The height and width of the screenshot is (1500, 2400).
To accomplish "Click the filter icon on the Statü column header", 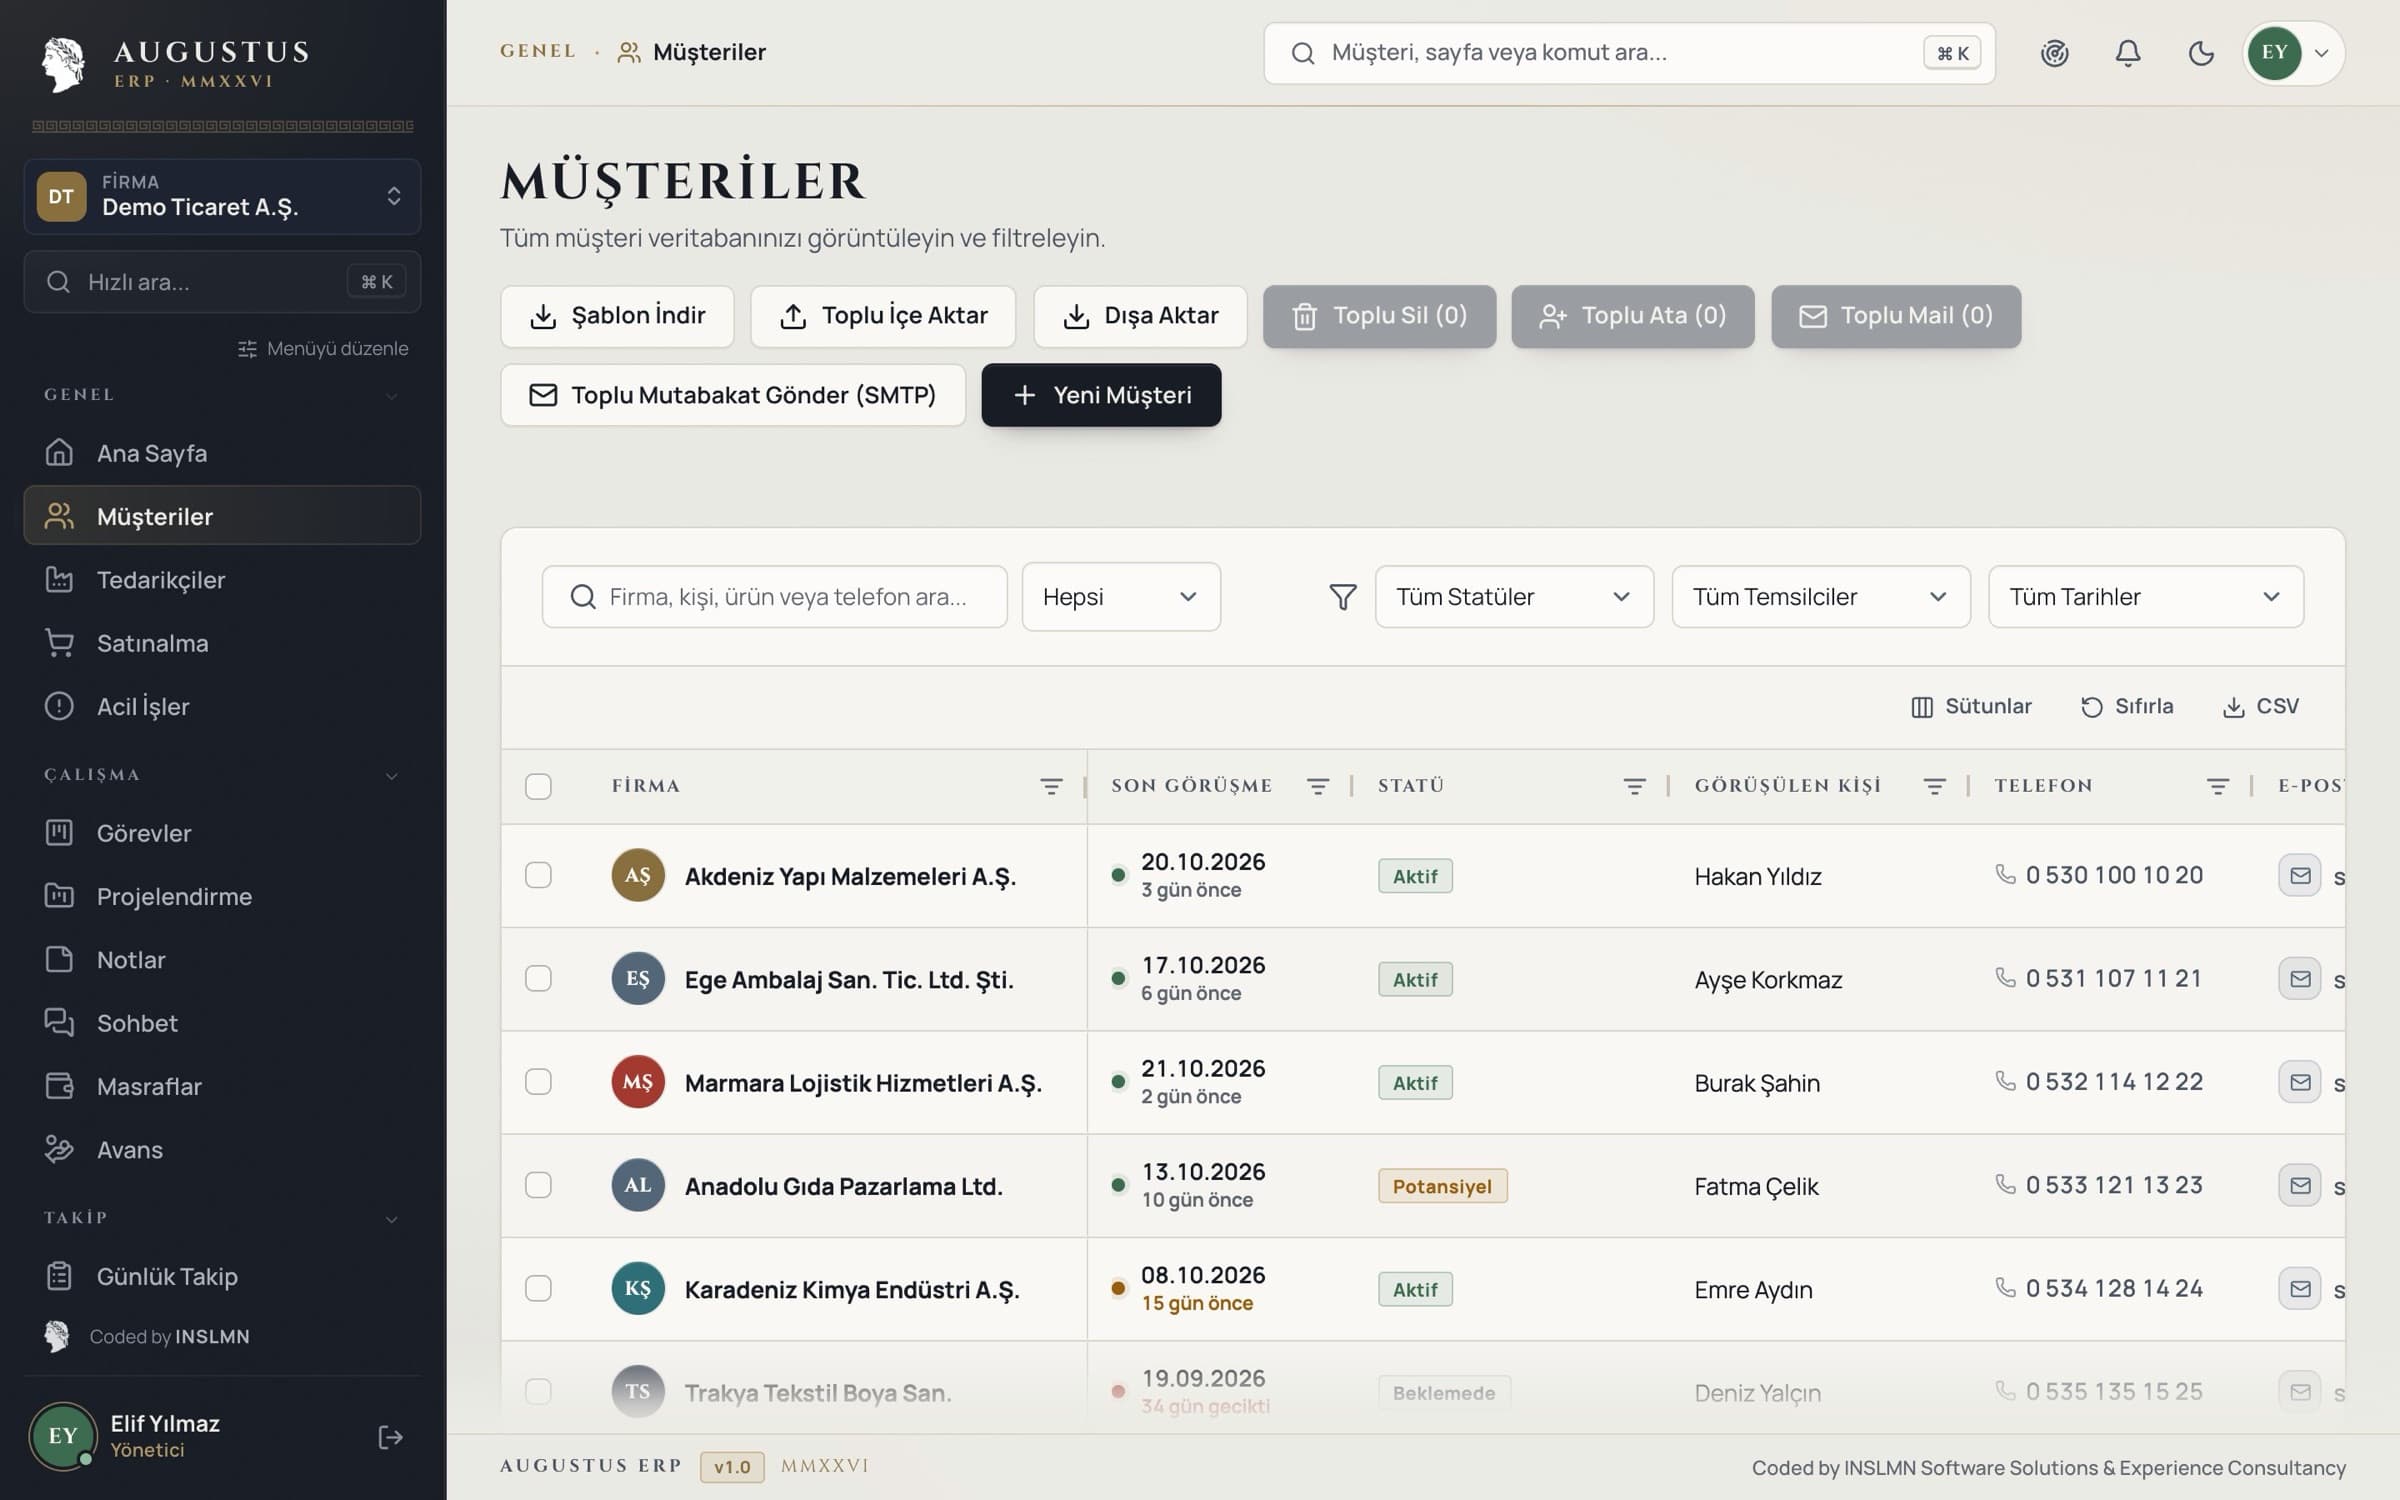I will point(1634,786).
